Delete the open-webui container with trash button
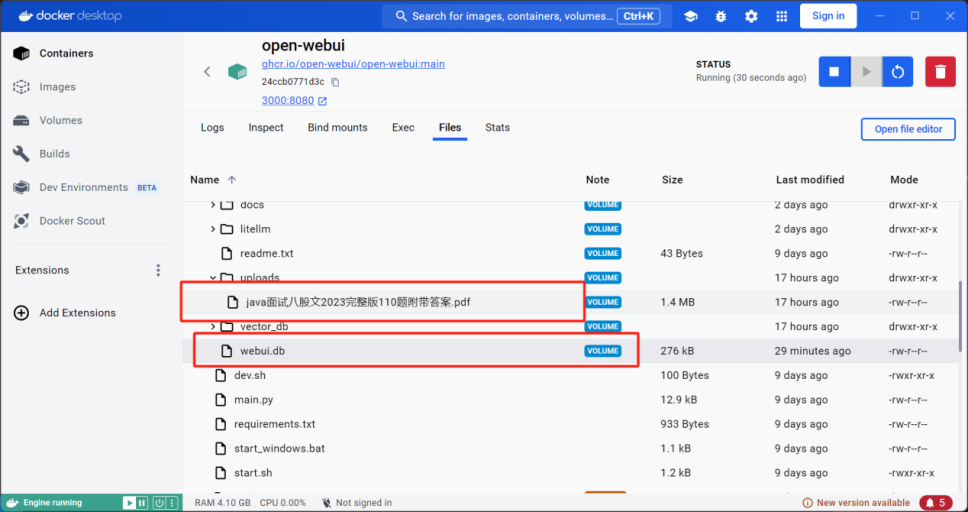The width and height of the screenshot is (968, 512). click(940, 72)
